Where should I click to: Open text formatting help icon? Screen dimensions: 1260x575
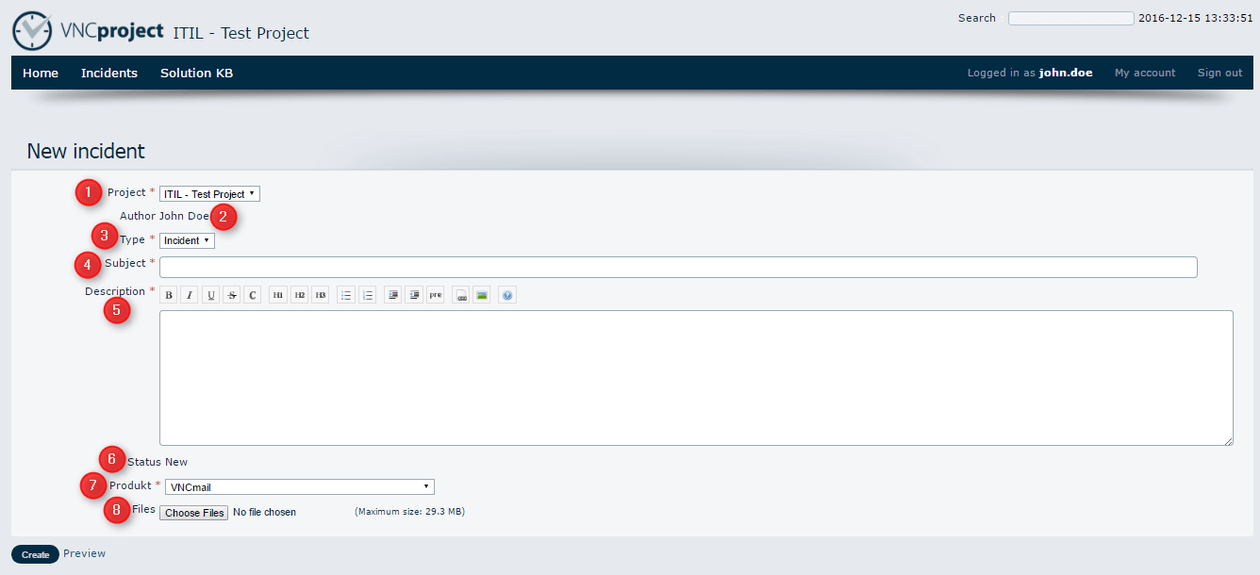pos(507,295)
